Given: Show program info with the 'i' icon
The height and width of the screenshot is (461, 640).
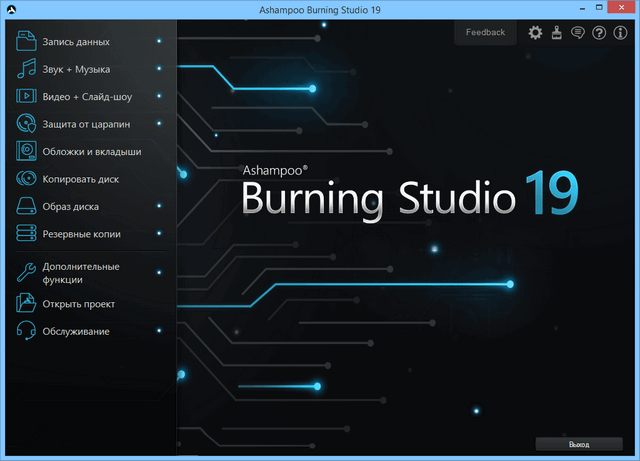Looking at the screenshot, I should 621,33.
